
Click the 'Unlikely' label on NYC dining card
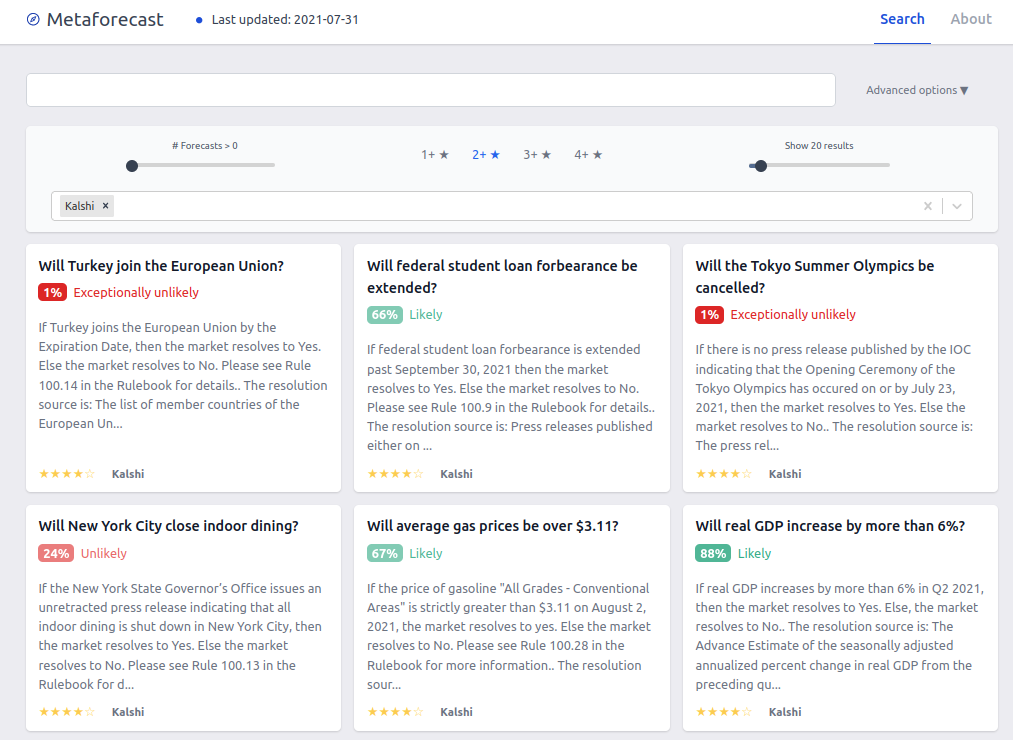(103, 553)
